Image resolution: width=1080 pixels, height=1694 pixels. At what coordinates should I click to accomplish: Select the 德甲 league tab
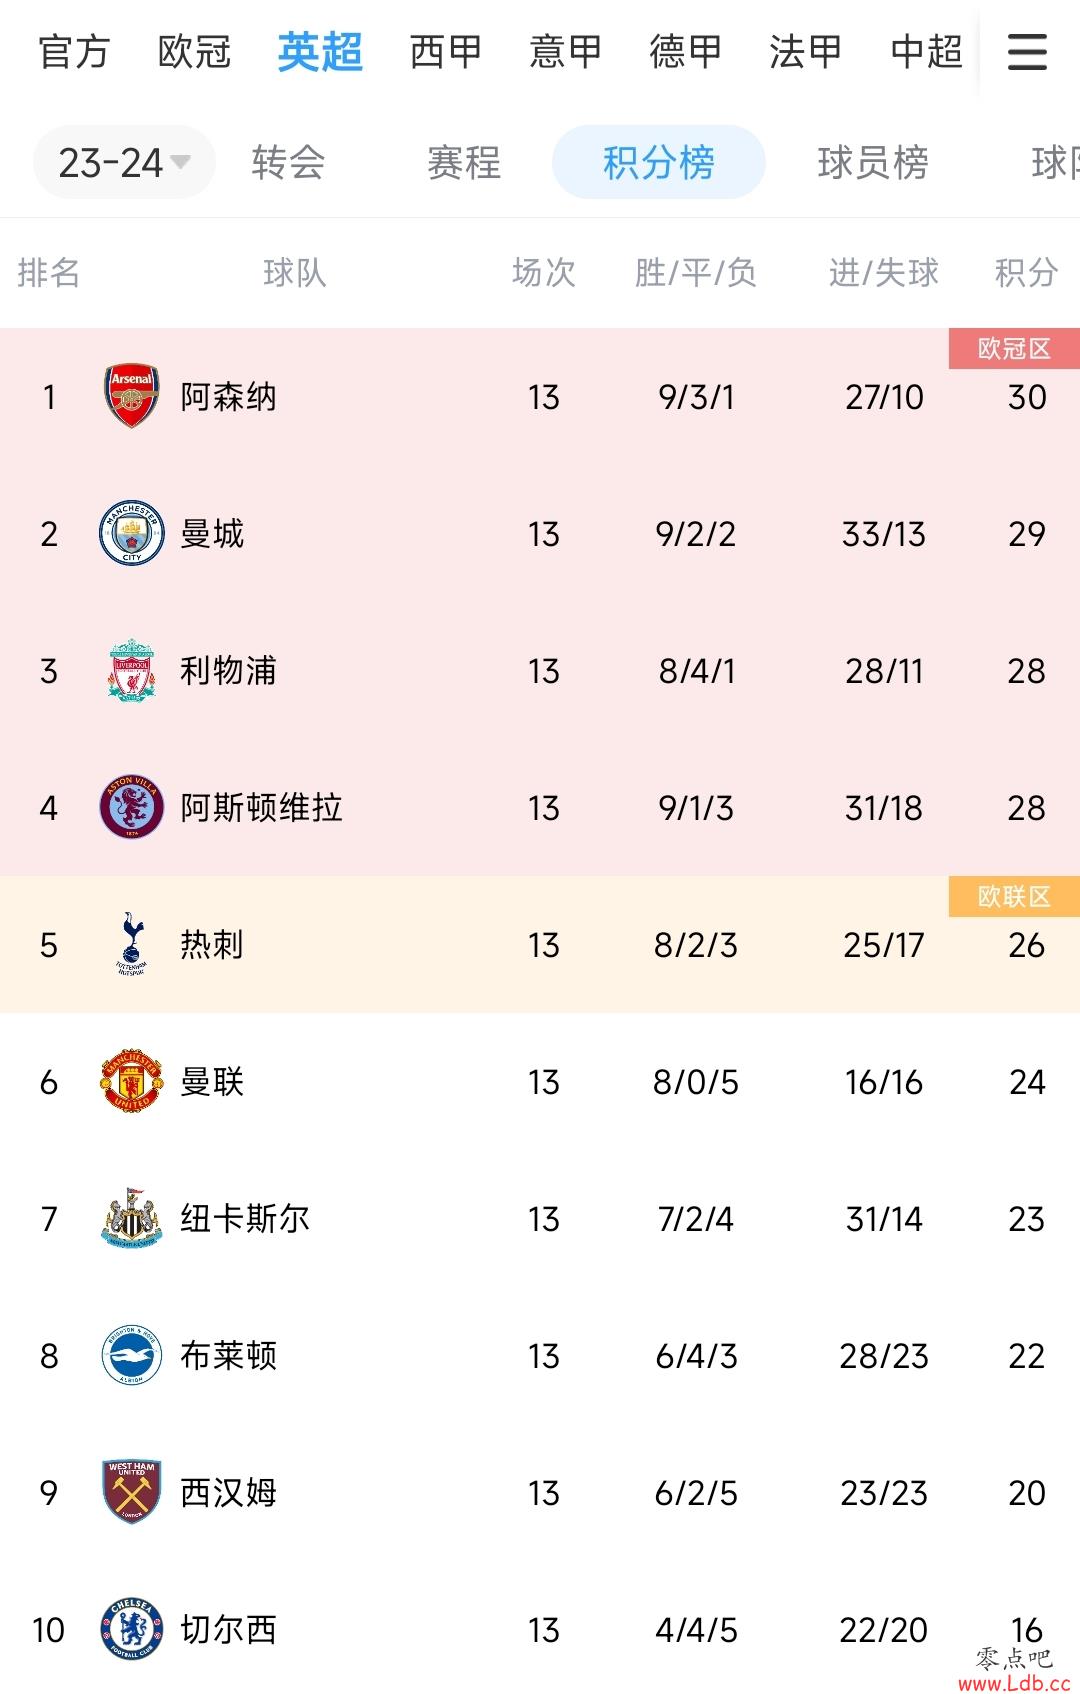[686, 52]
